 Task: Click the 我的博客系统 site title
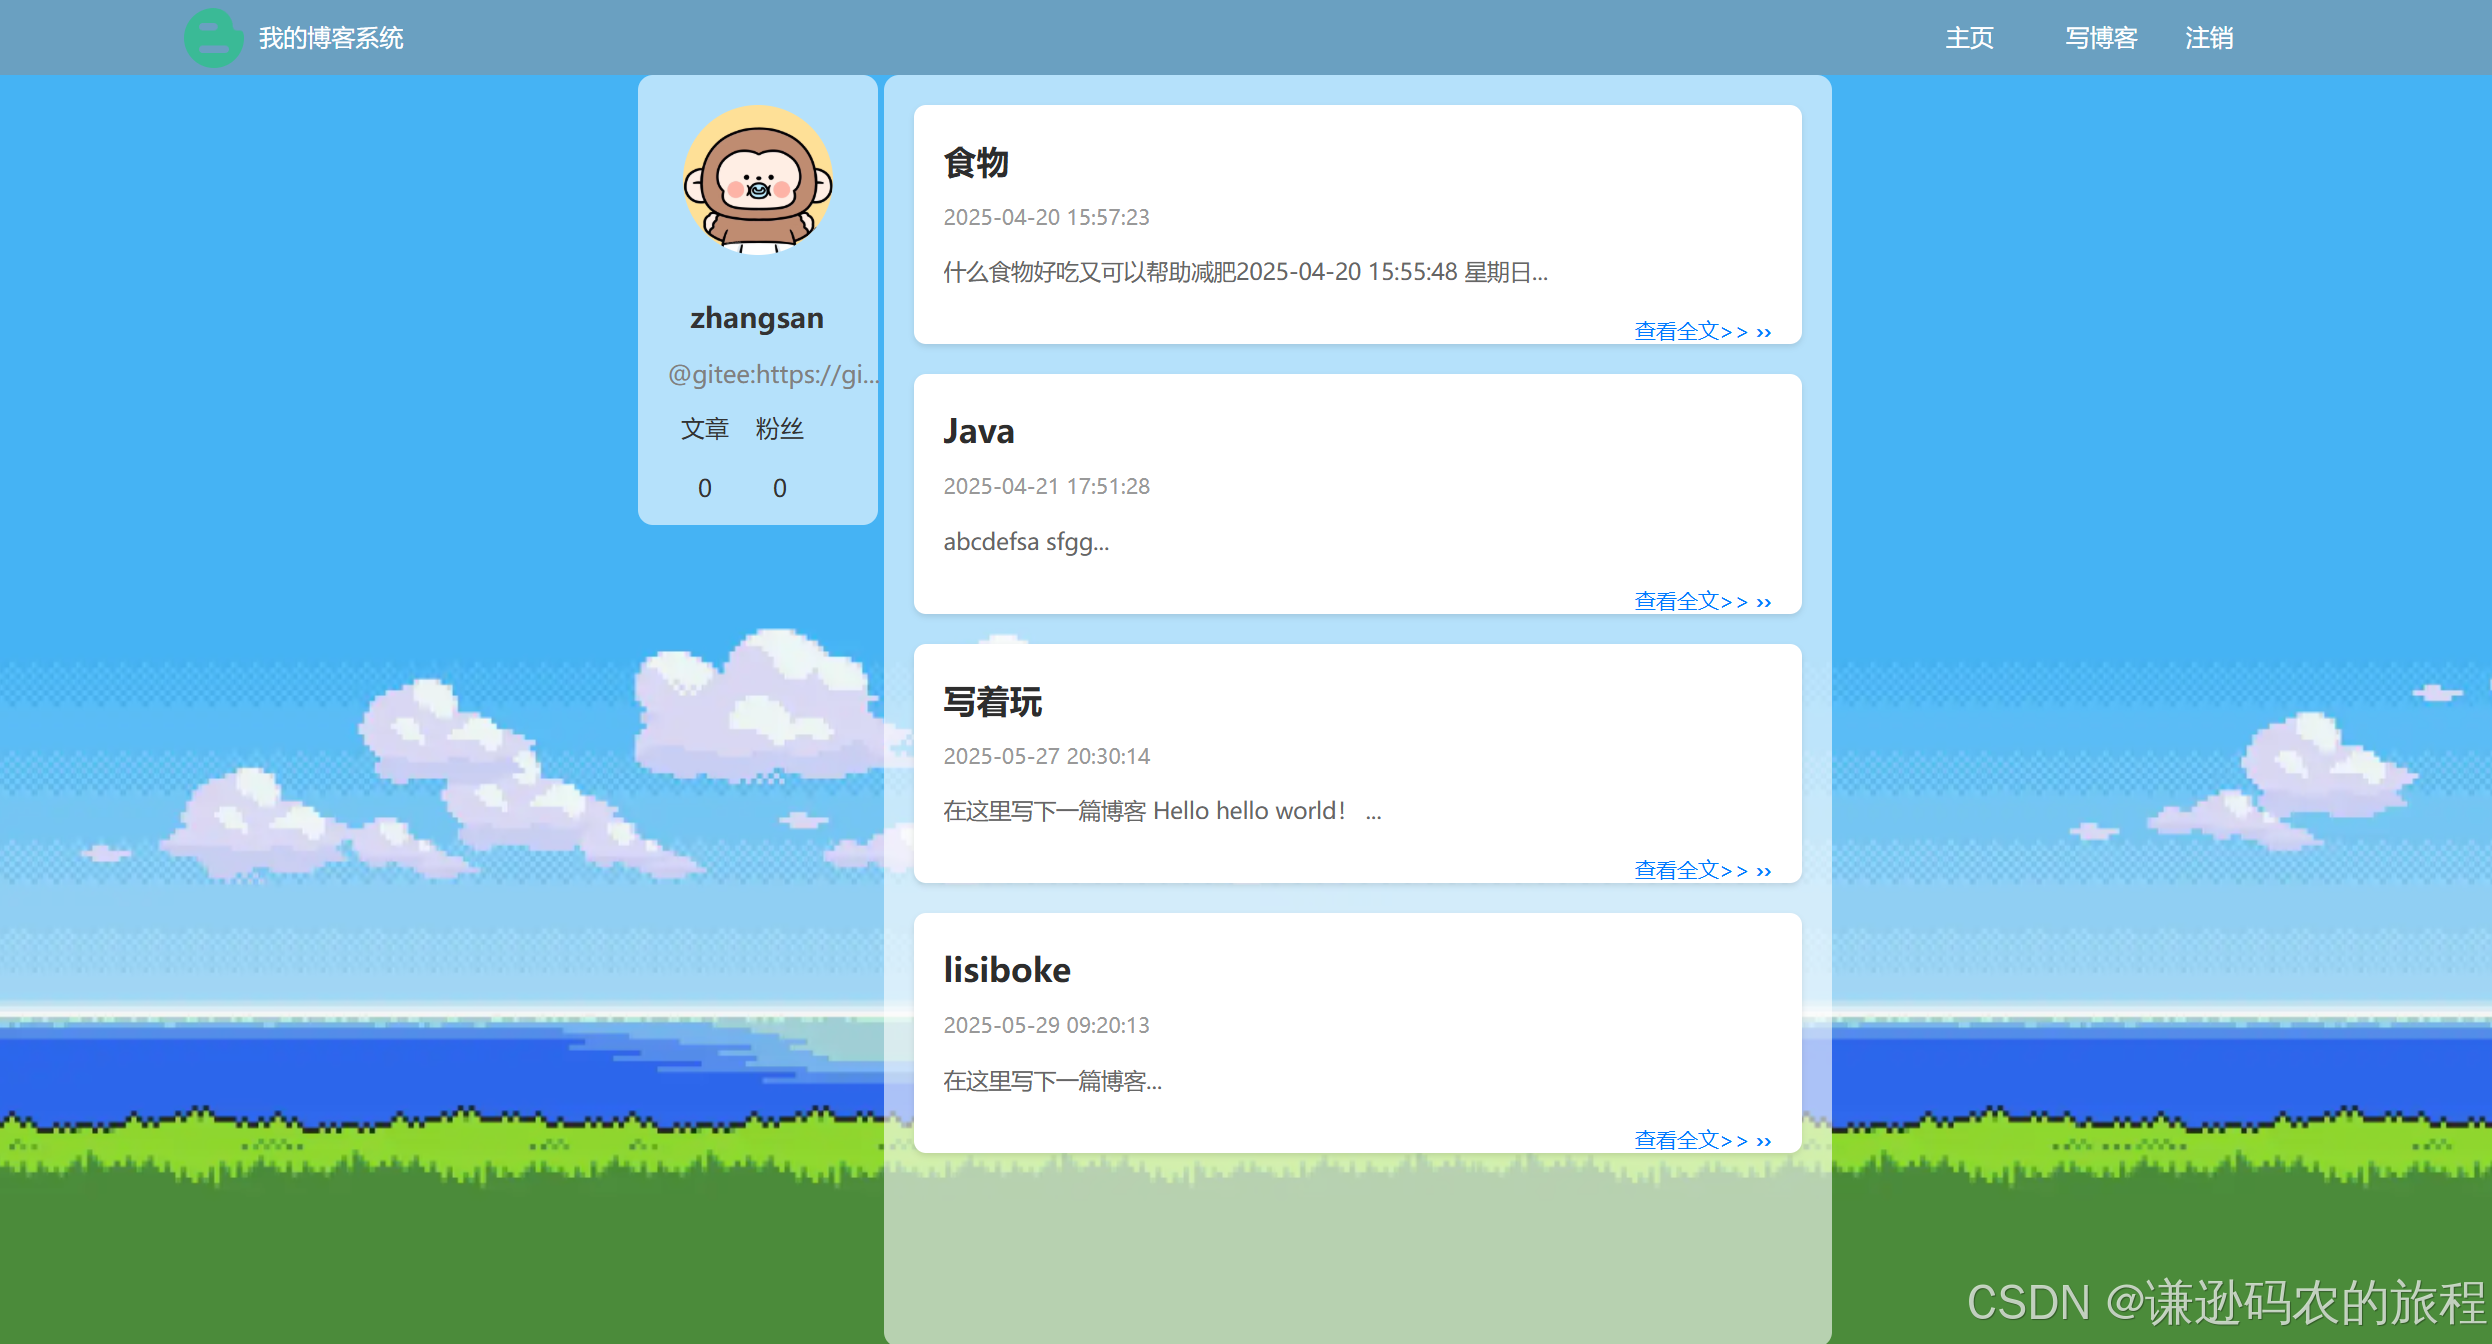[331, 38]
